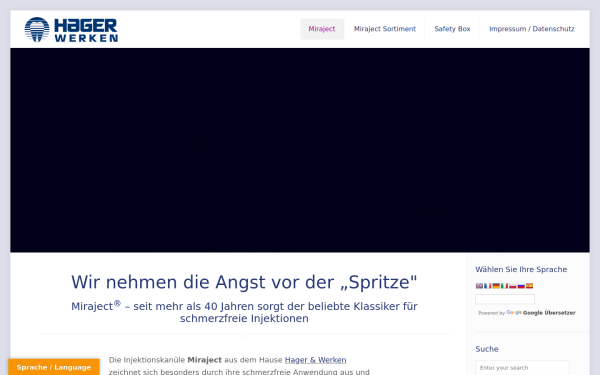Click the Wählen Sie Ihre Sprache heading

coord(521,269)
